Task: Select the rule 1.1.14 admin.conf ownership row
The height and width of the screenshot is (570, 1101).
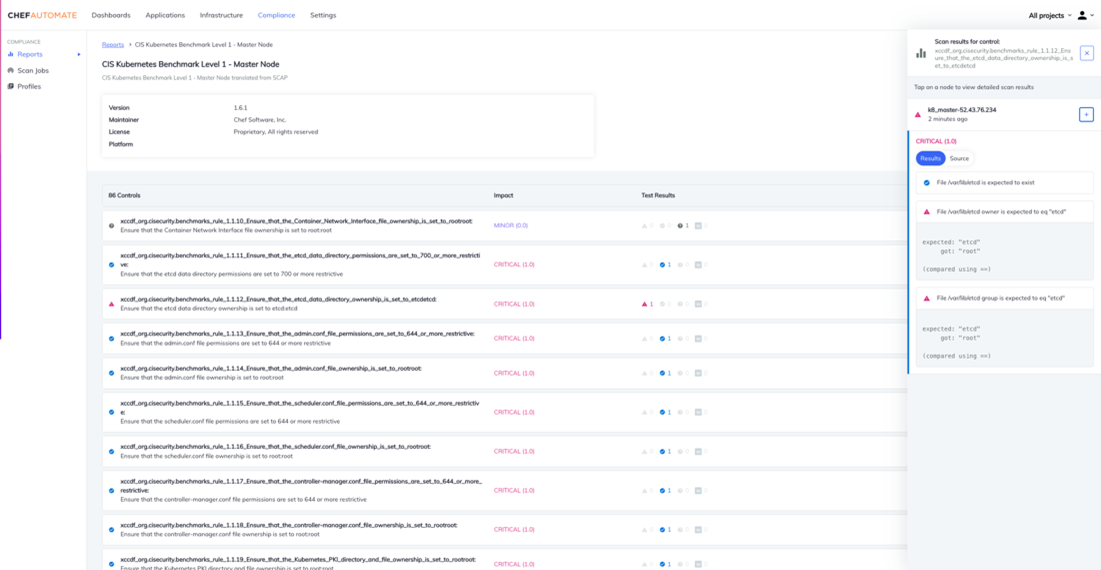Action: [x=300, y=373]
